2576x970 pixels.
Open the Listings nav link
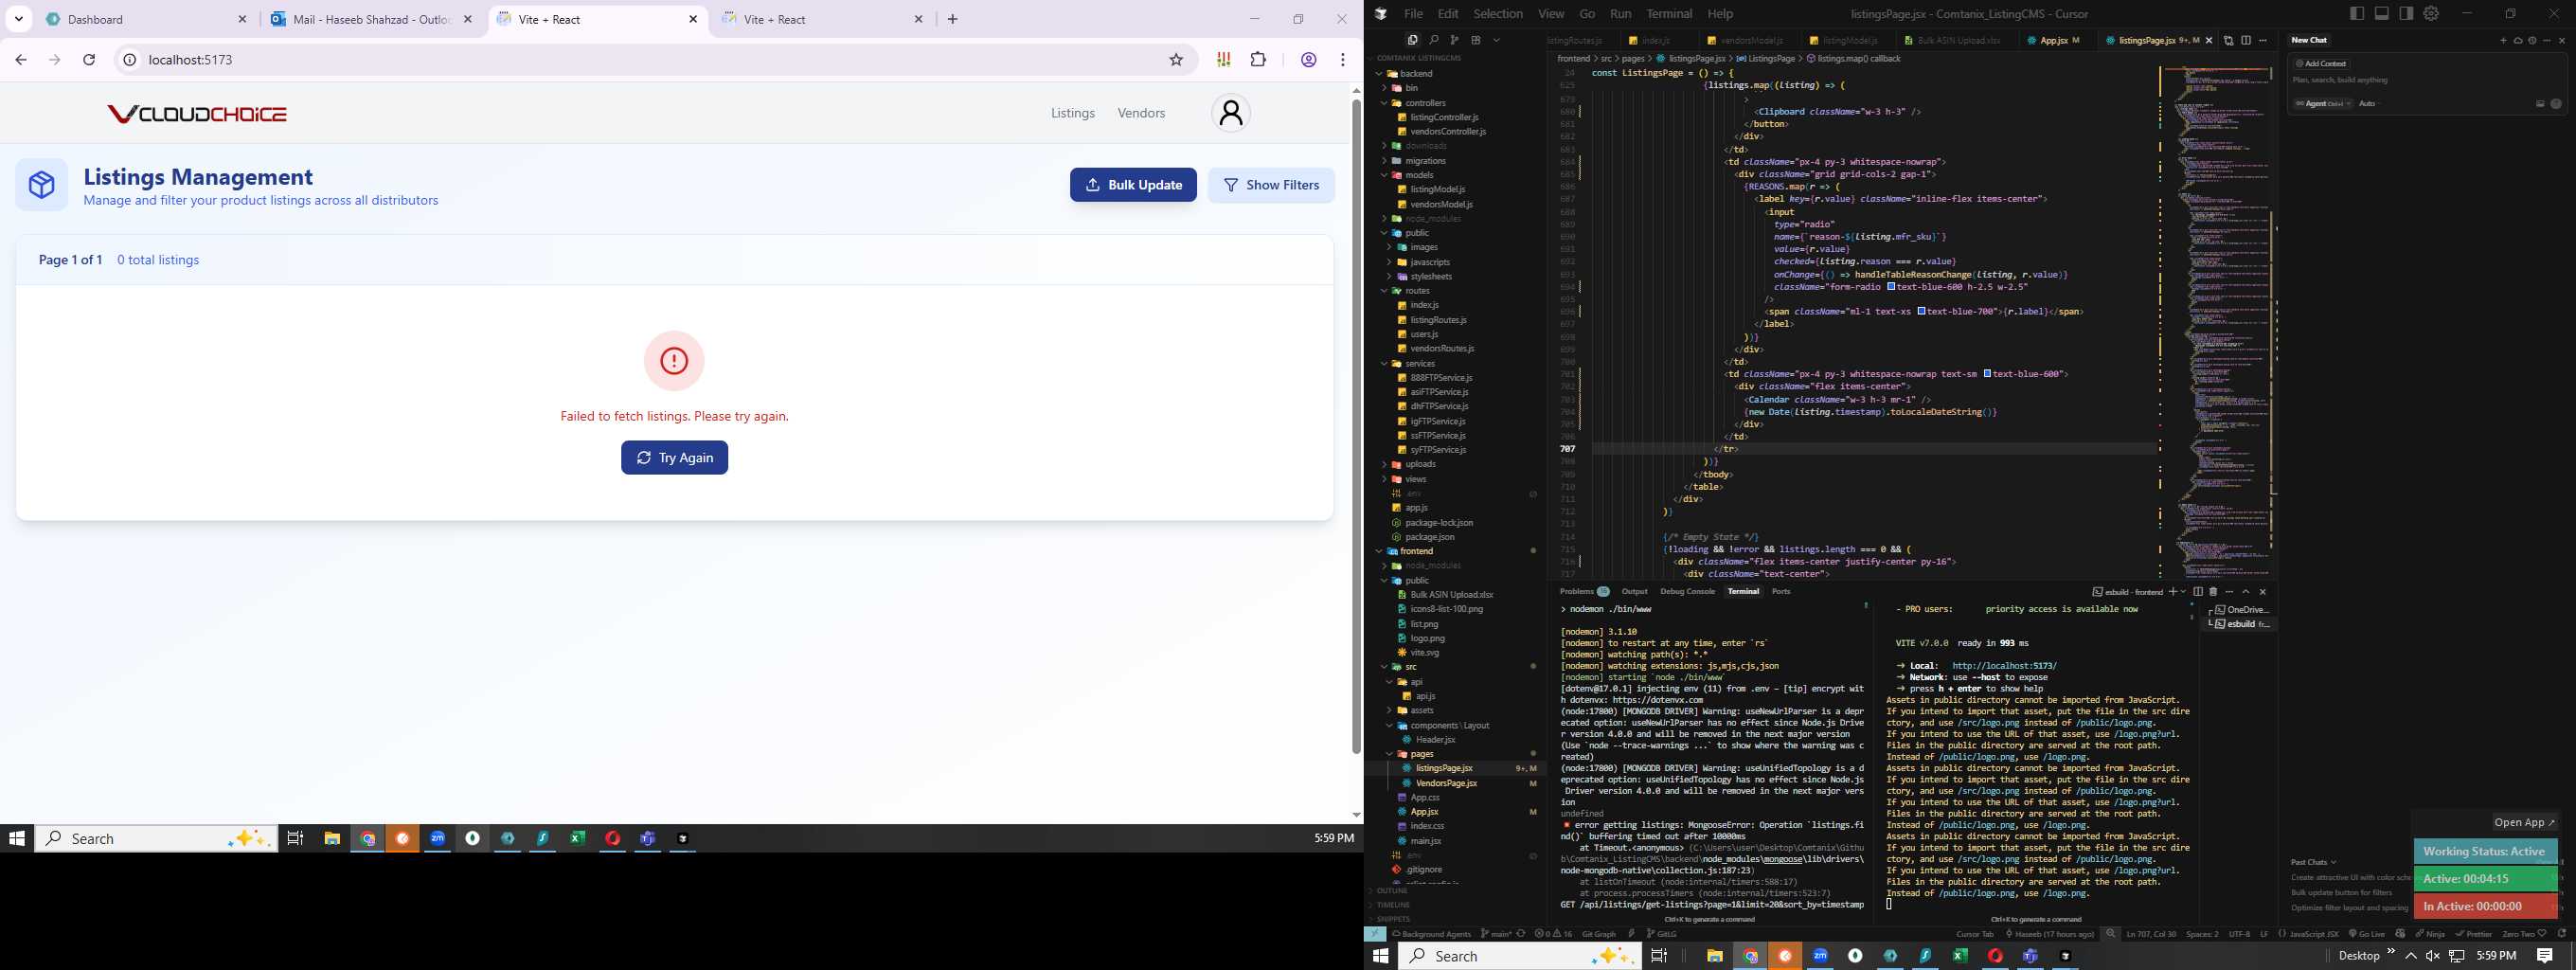tap(1073, 113)
